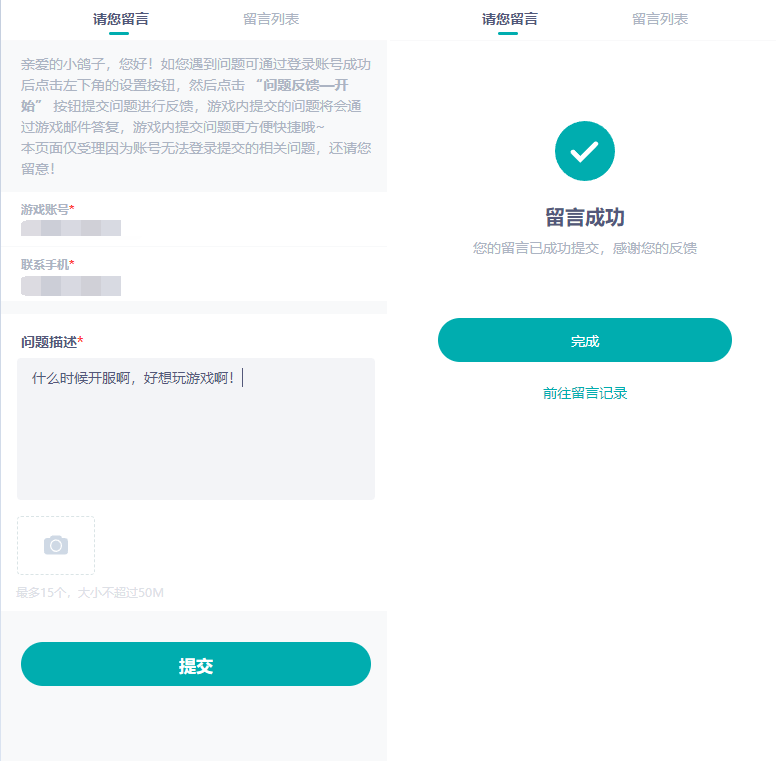Switch to left panel's 留言列表 tab

(x=271, y=19)
